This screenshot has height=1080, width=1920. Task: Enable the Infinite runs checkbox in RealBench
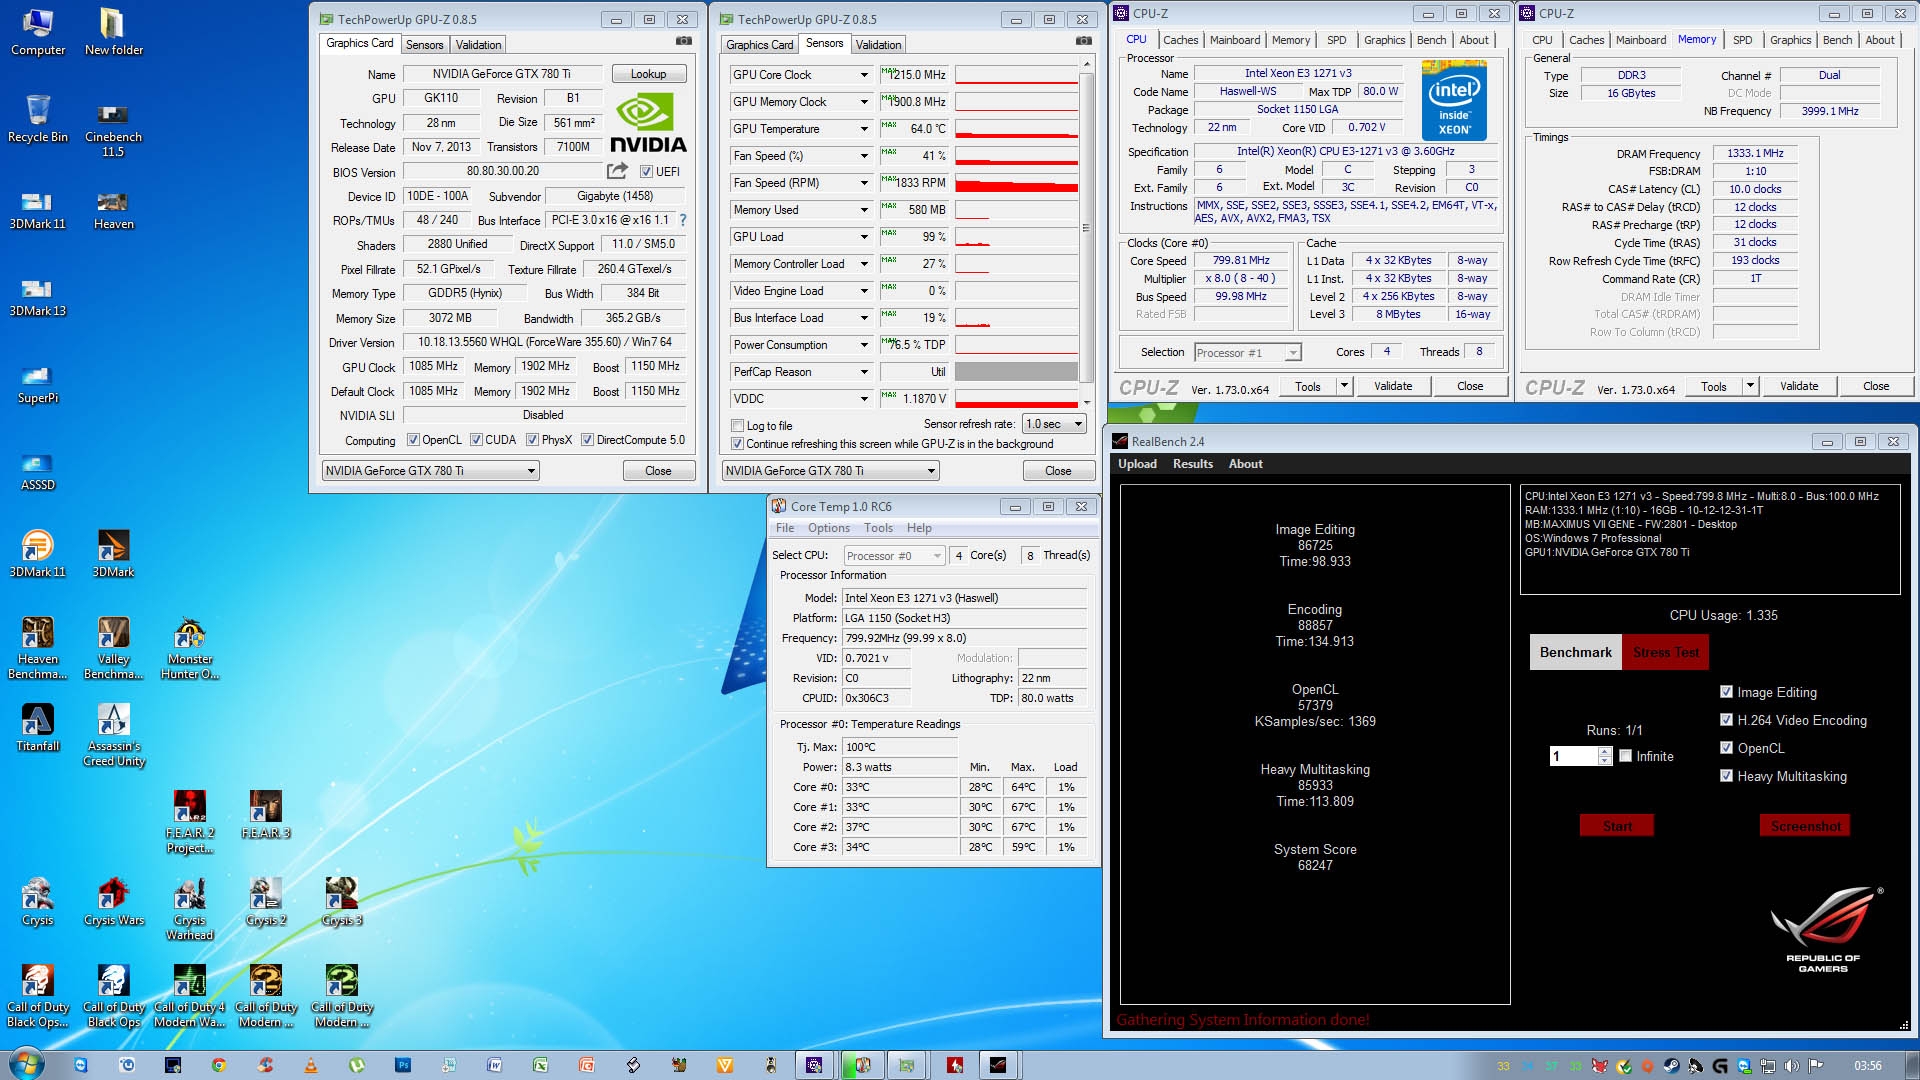1626,756
